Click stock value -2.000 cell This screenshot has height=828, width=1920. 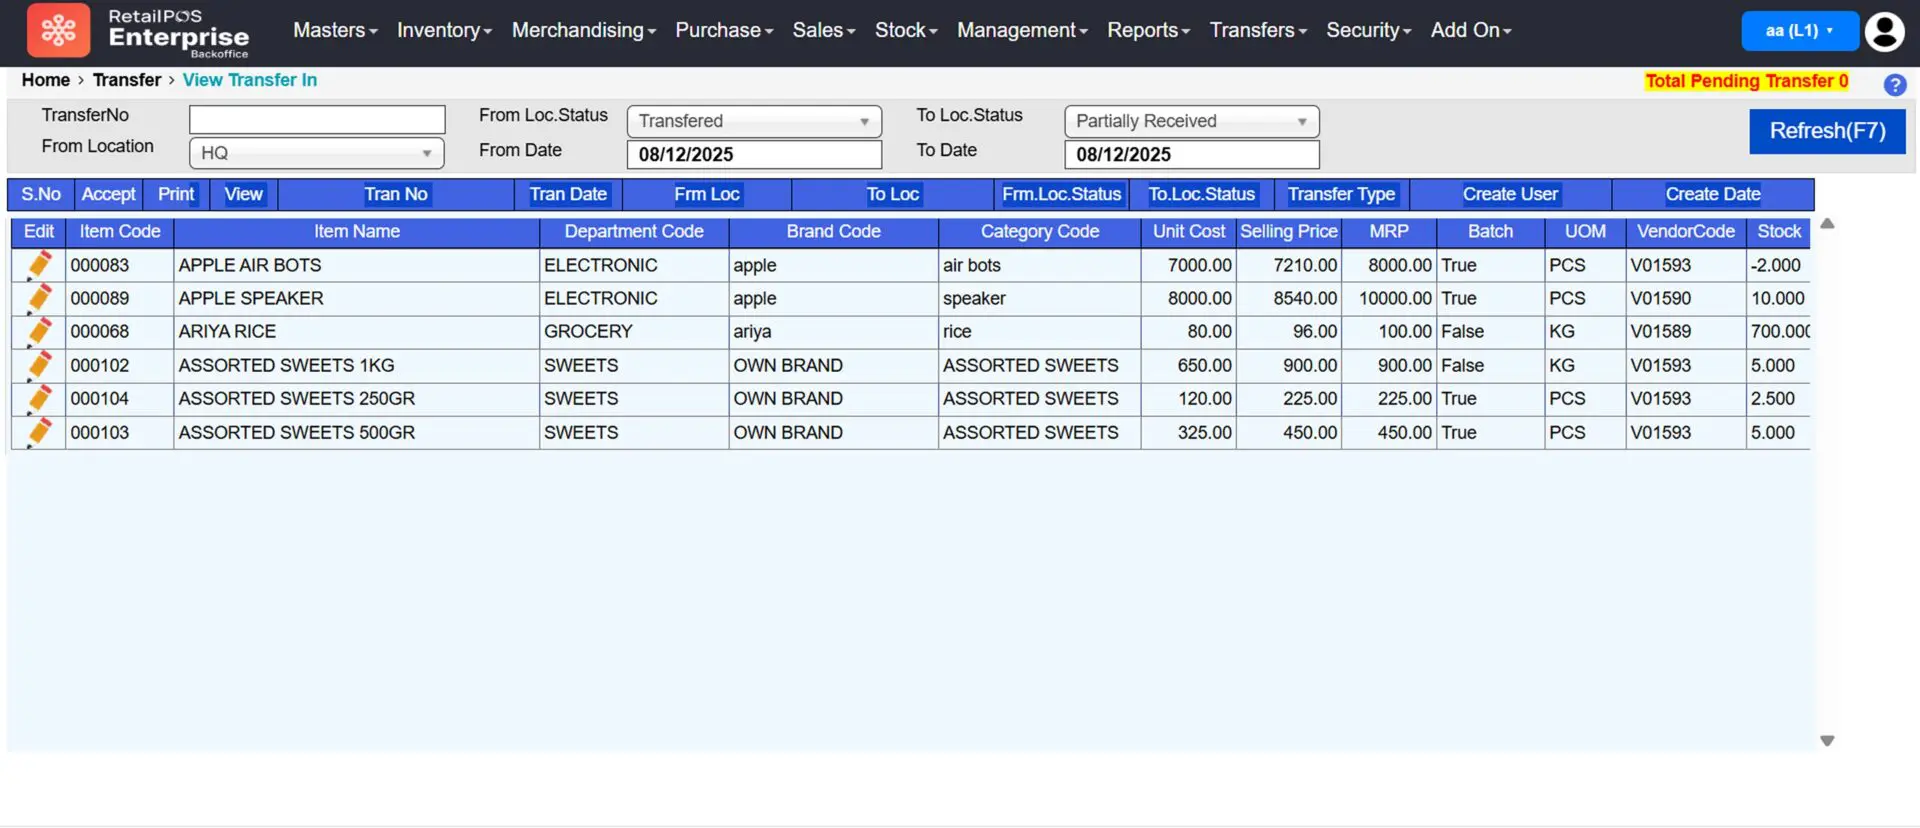1778,265
